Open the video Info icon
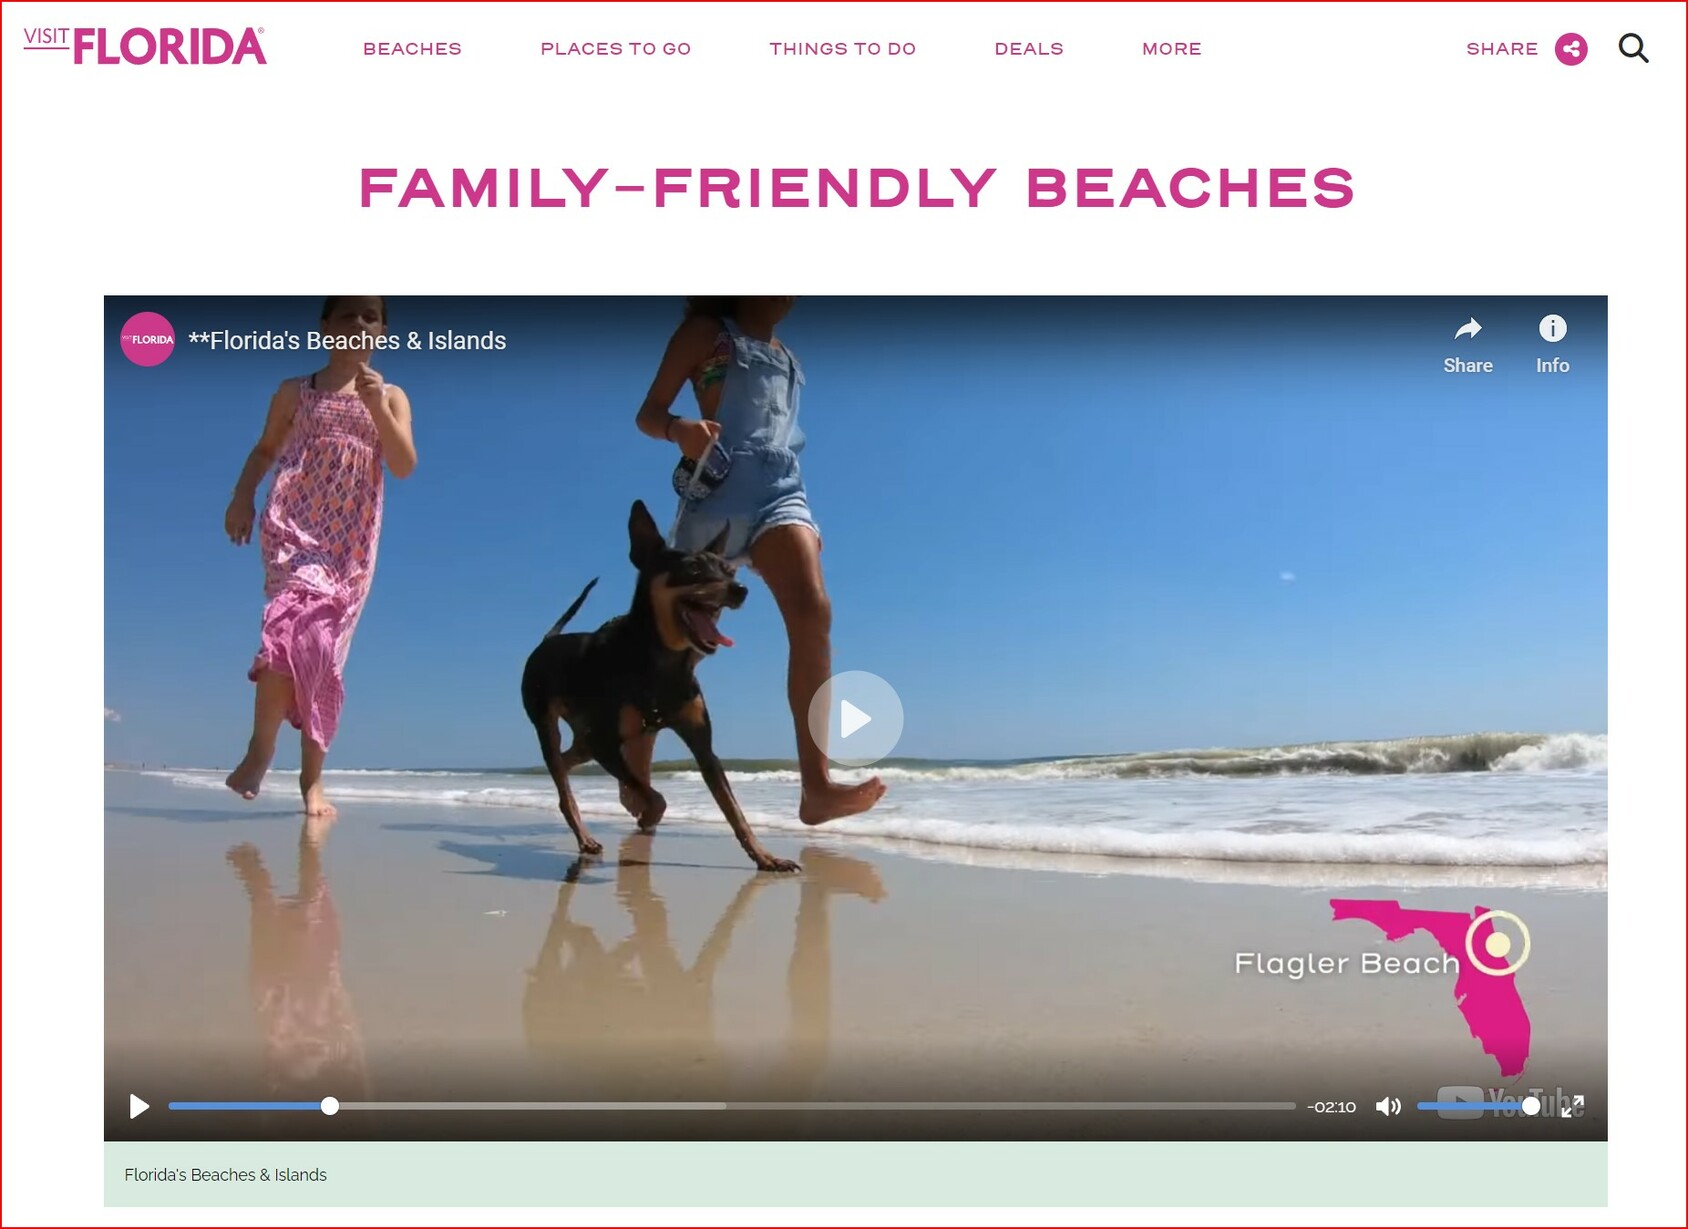The image size is (1688, 1229). pyautogui.click(x=1552, y=328)
